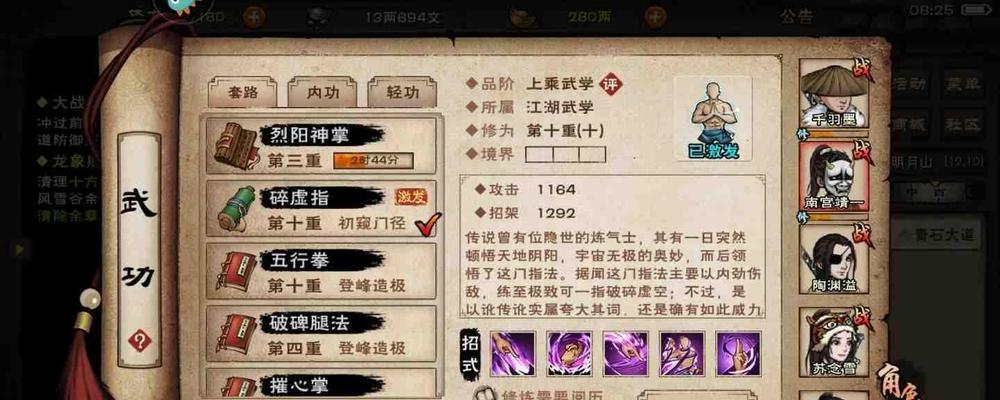Click the 烈阳神掌 training timer progress bar

pyautogui.click(x=373, y=161)
